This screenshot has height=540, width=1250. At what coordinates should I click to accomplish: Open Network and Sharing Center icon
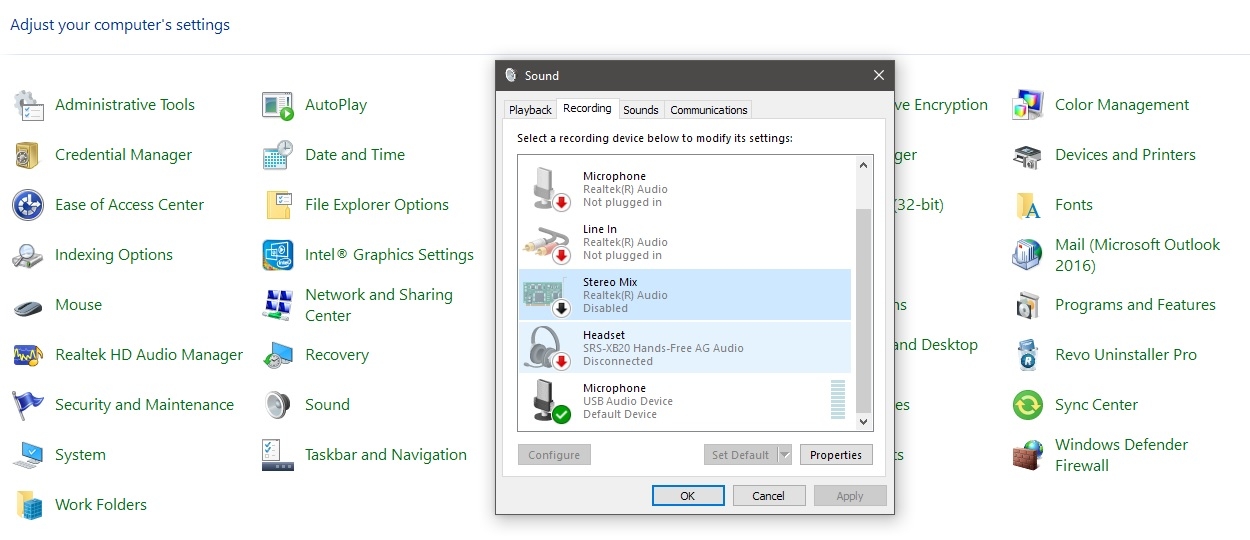[x=278, y=305]
